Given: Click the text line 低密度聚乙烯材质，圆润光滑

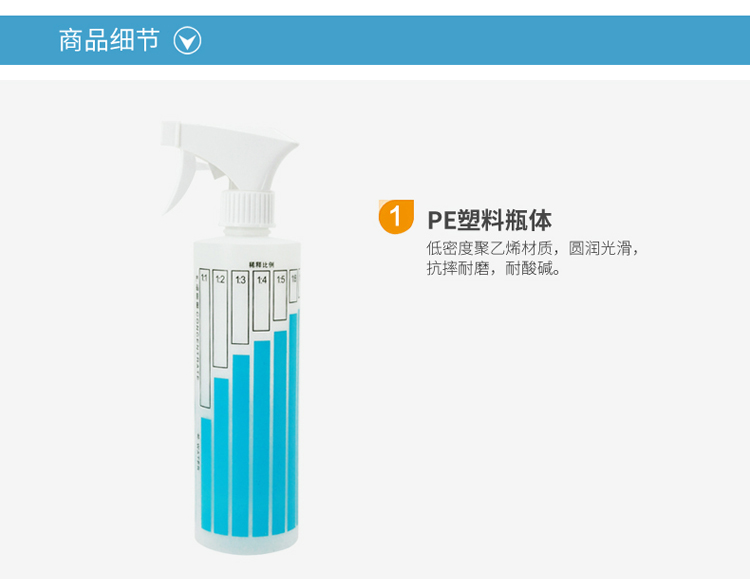Looking at the screenshot, I should click(532, 248).
